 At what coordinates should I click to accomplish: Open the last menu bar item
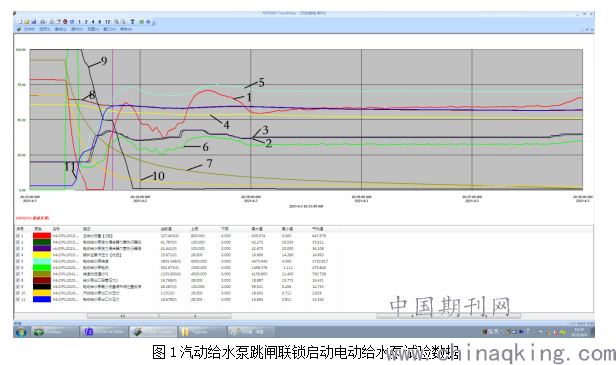point(126,29)
